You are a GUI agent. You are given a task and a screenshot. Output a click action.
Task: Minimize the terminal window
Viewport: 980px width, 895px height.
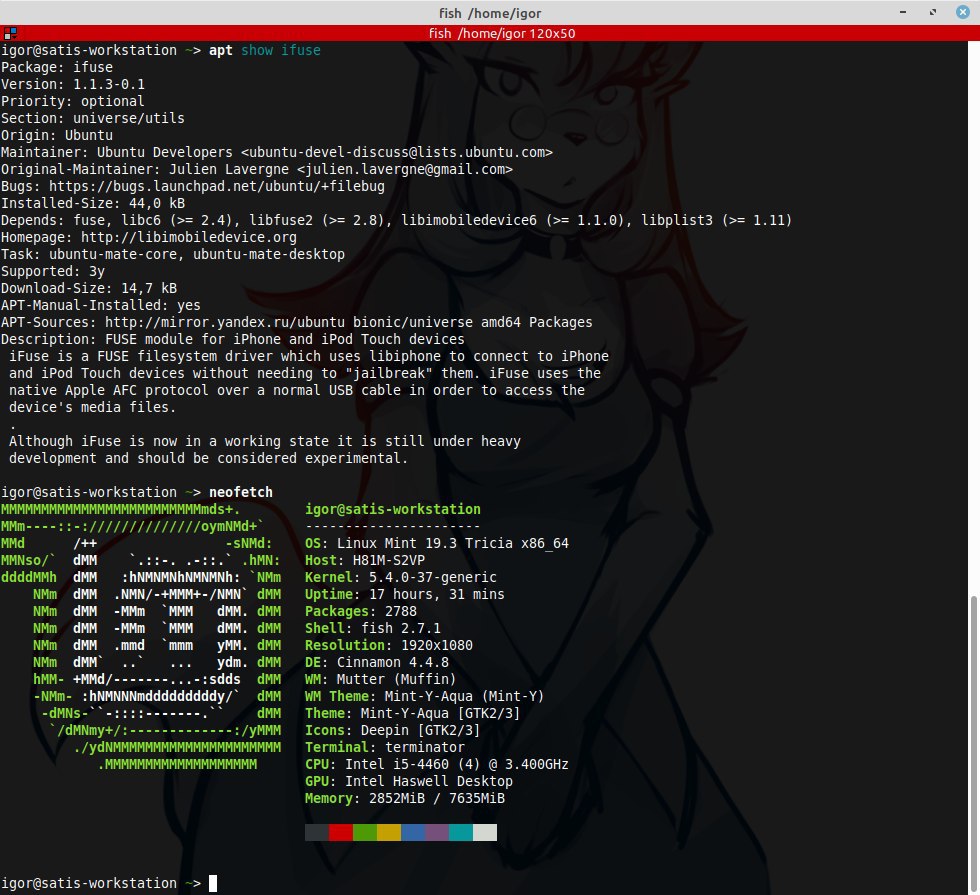tap(903, 12)
